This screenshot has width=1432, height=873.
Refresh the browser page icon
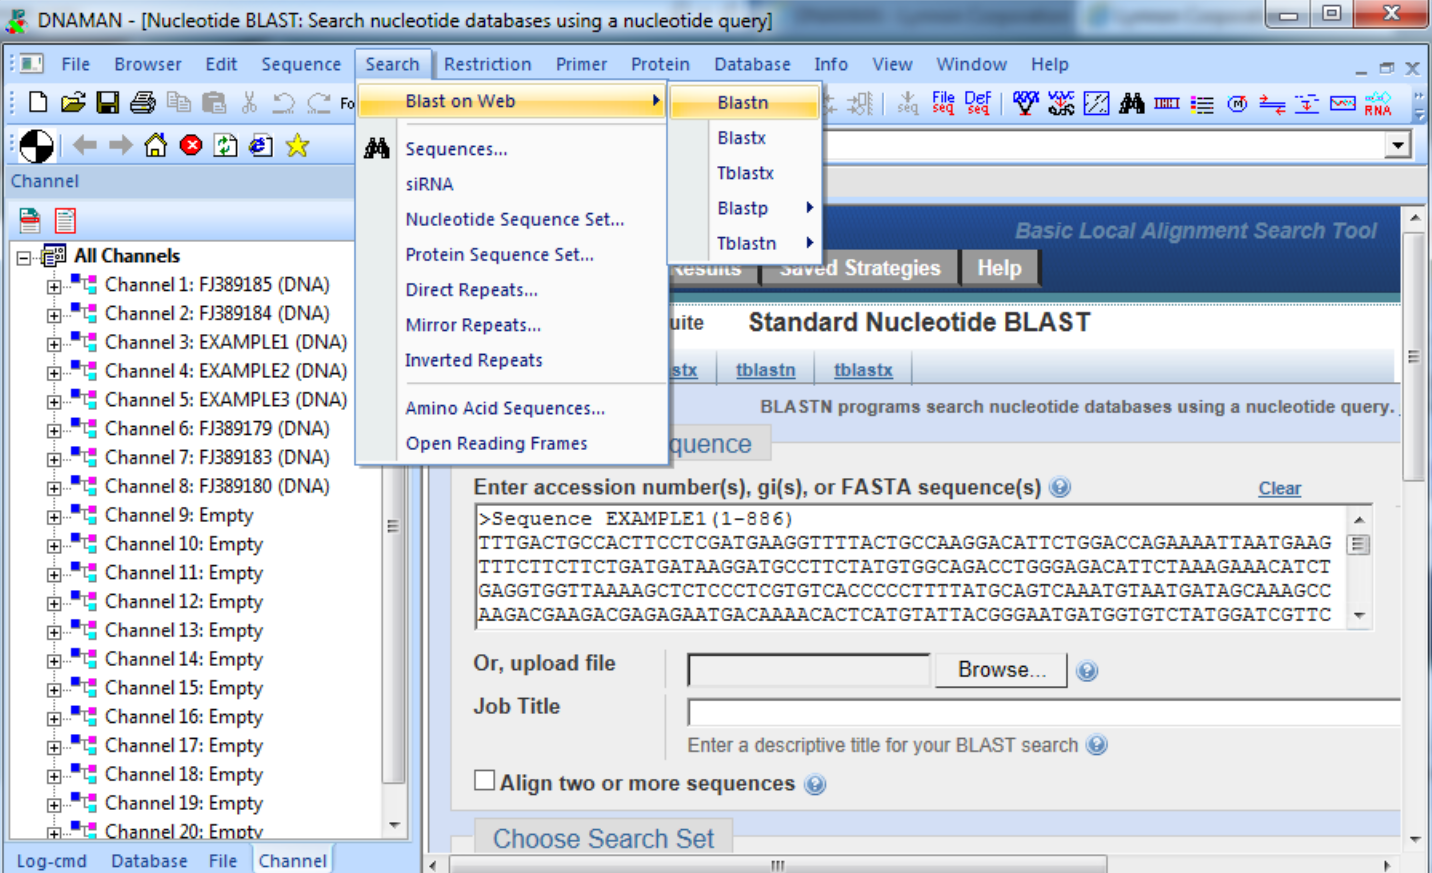(226, 146)
